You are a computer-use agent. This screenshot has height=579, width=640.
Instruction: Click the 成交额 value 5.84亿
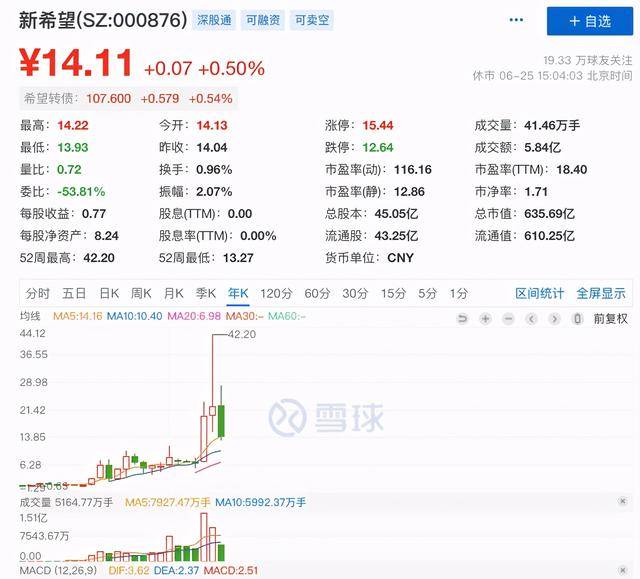542,147
